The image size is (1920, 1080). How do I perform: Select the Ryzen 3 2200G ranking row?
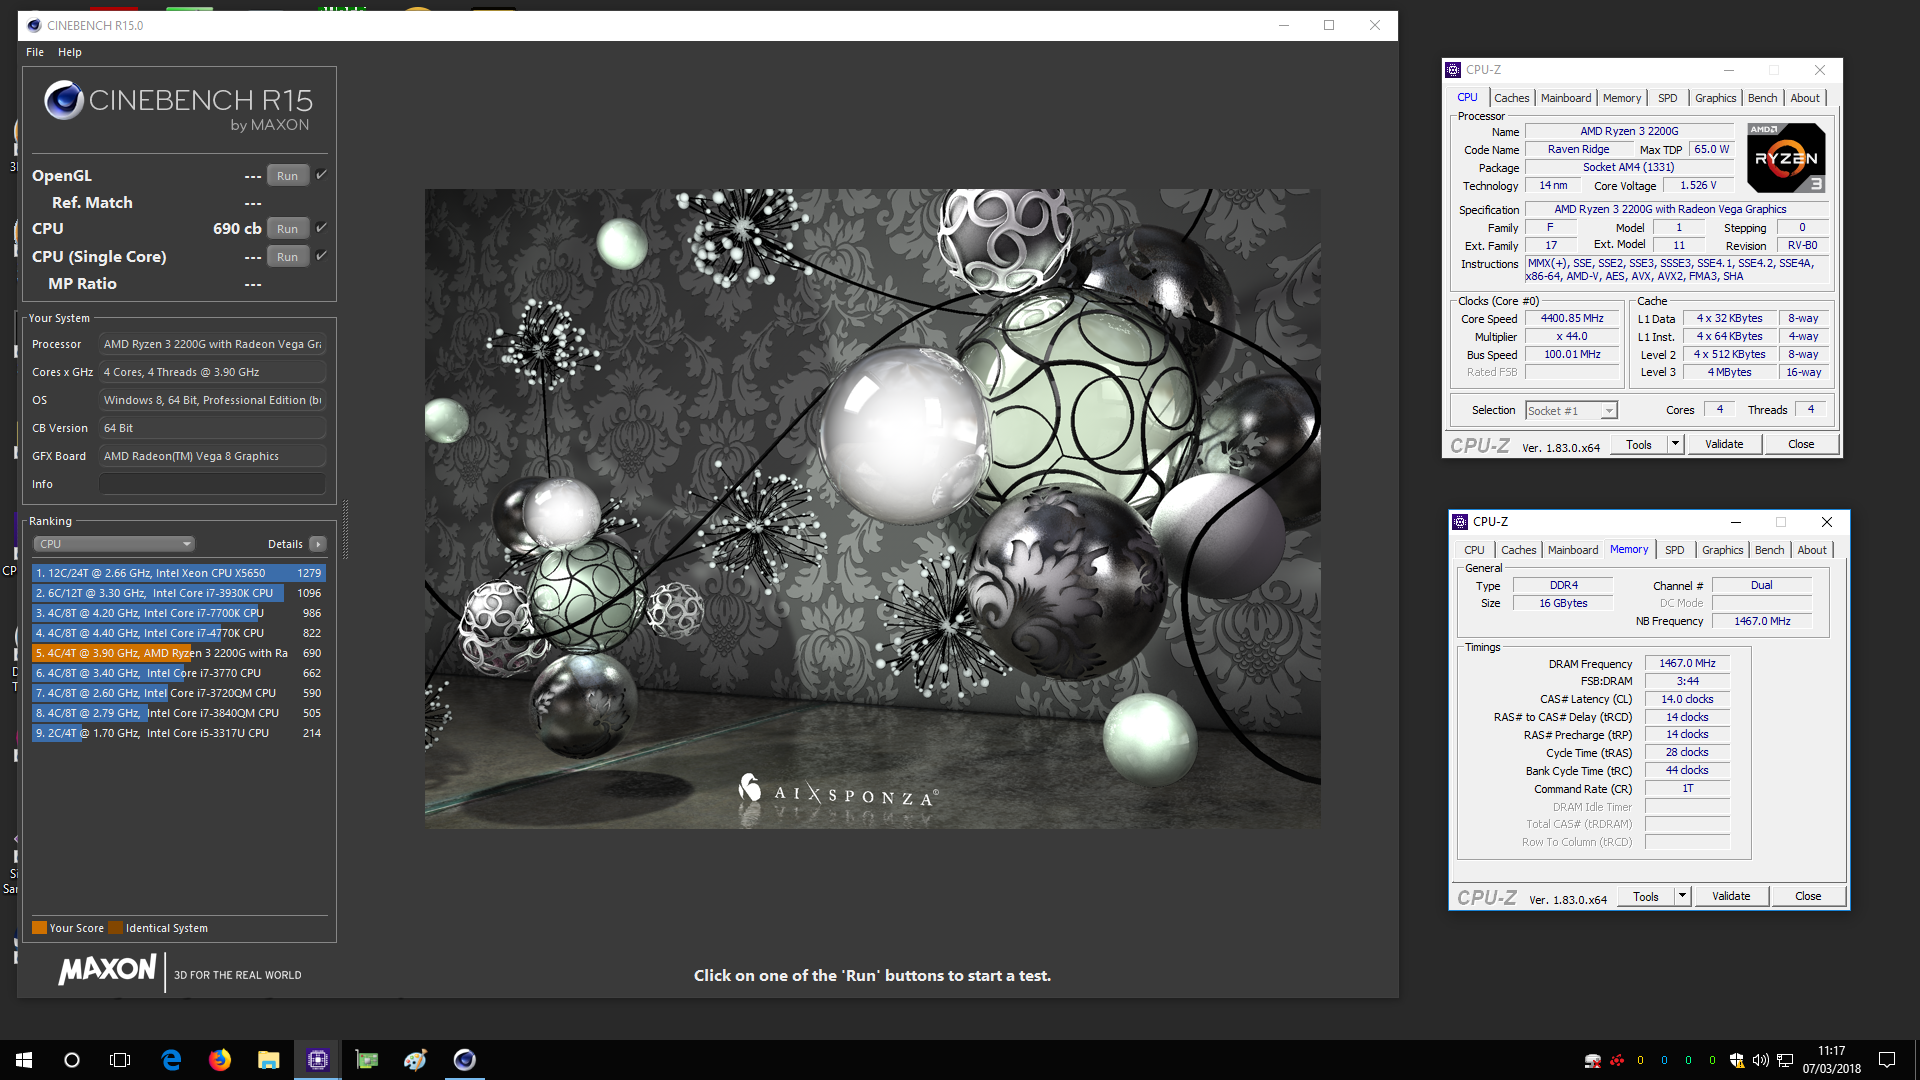(179, 653)
